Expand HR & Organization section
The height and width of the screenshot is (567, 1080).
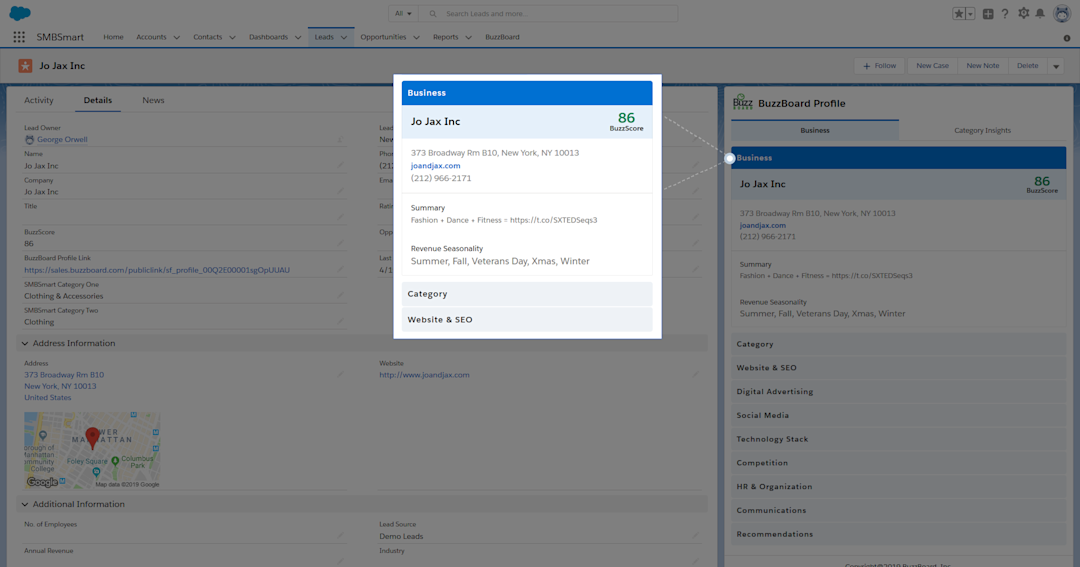coord(899,486)
